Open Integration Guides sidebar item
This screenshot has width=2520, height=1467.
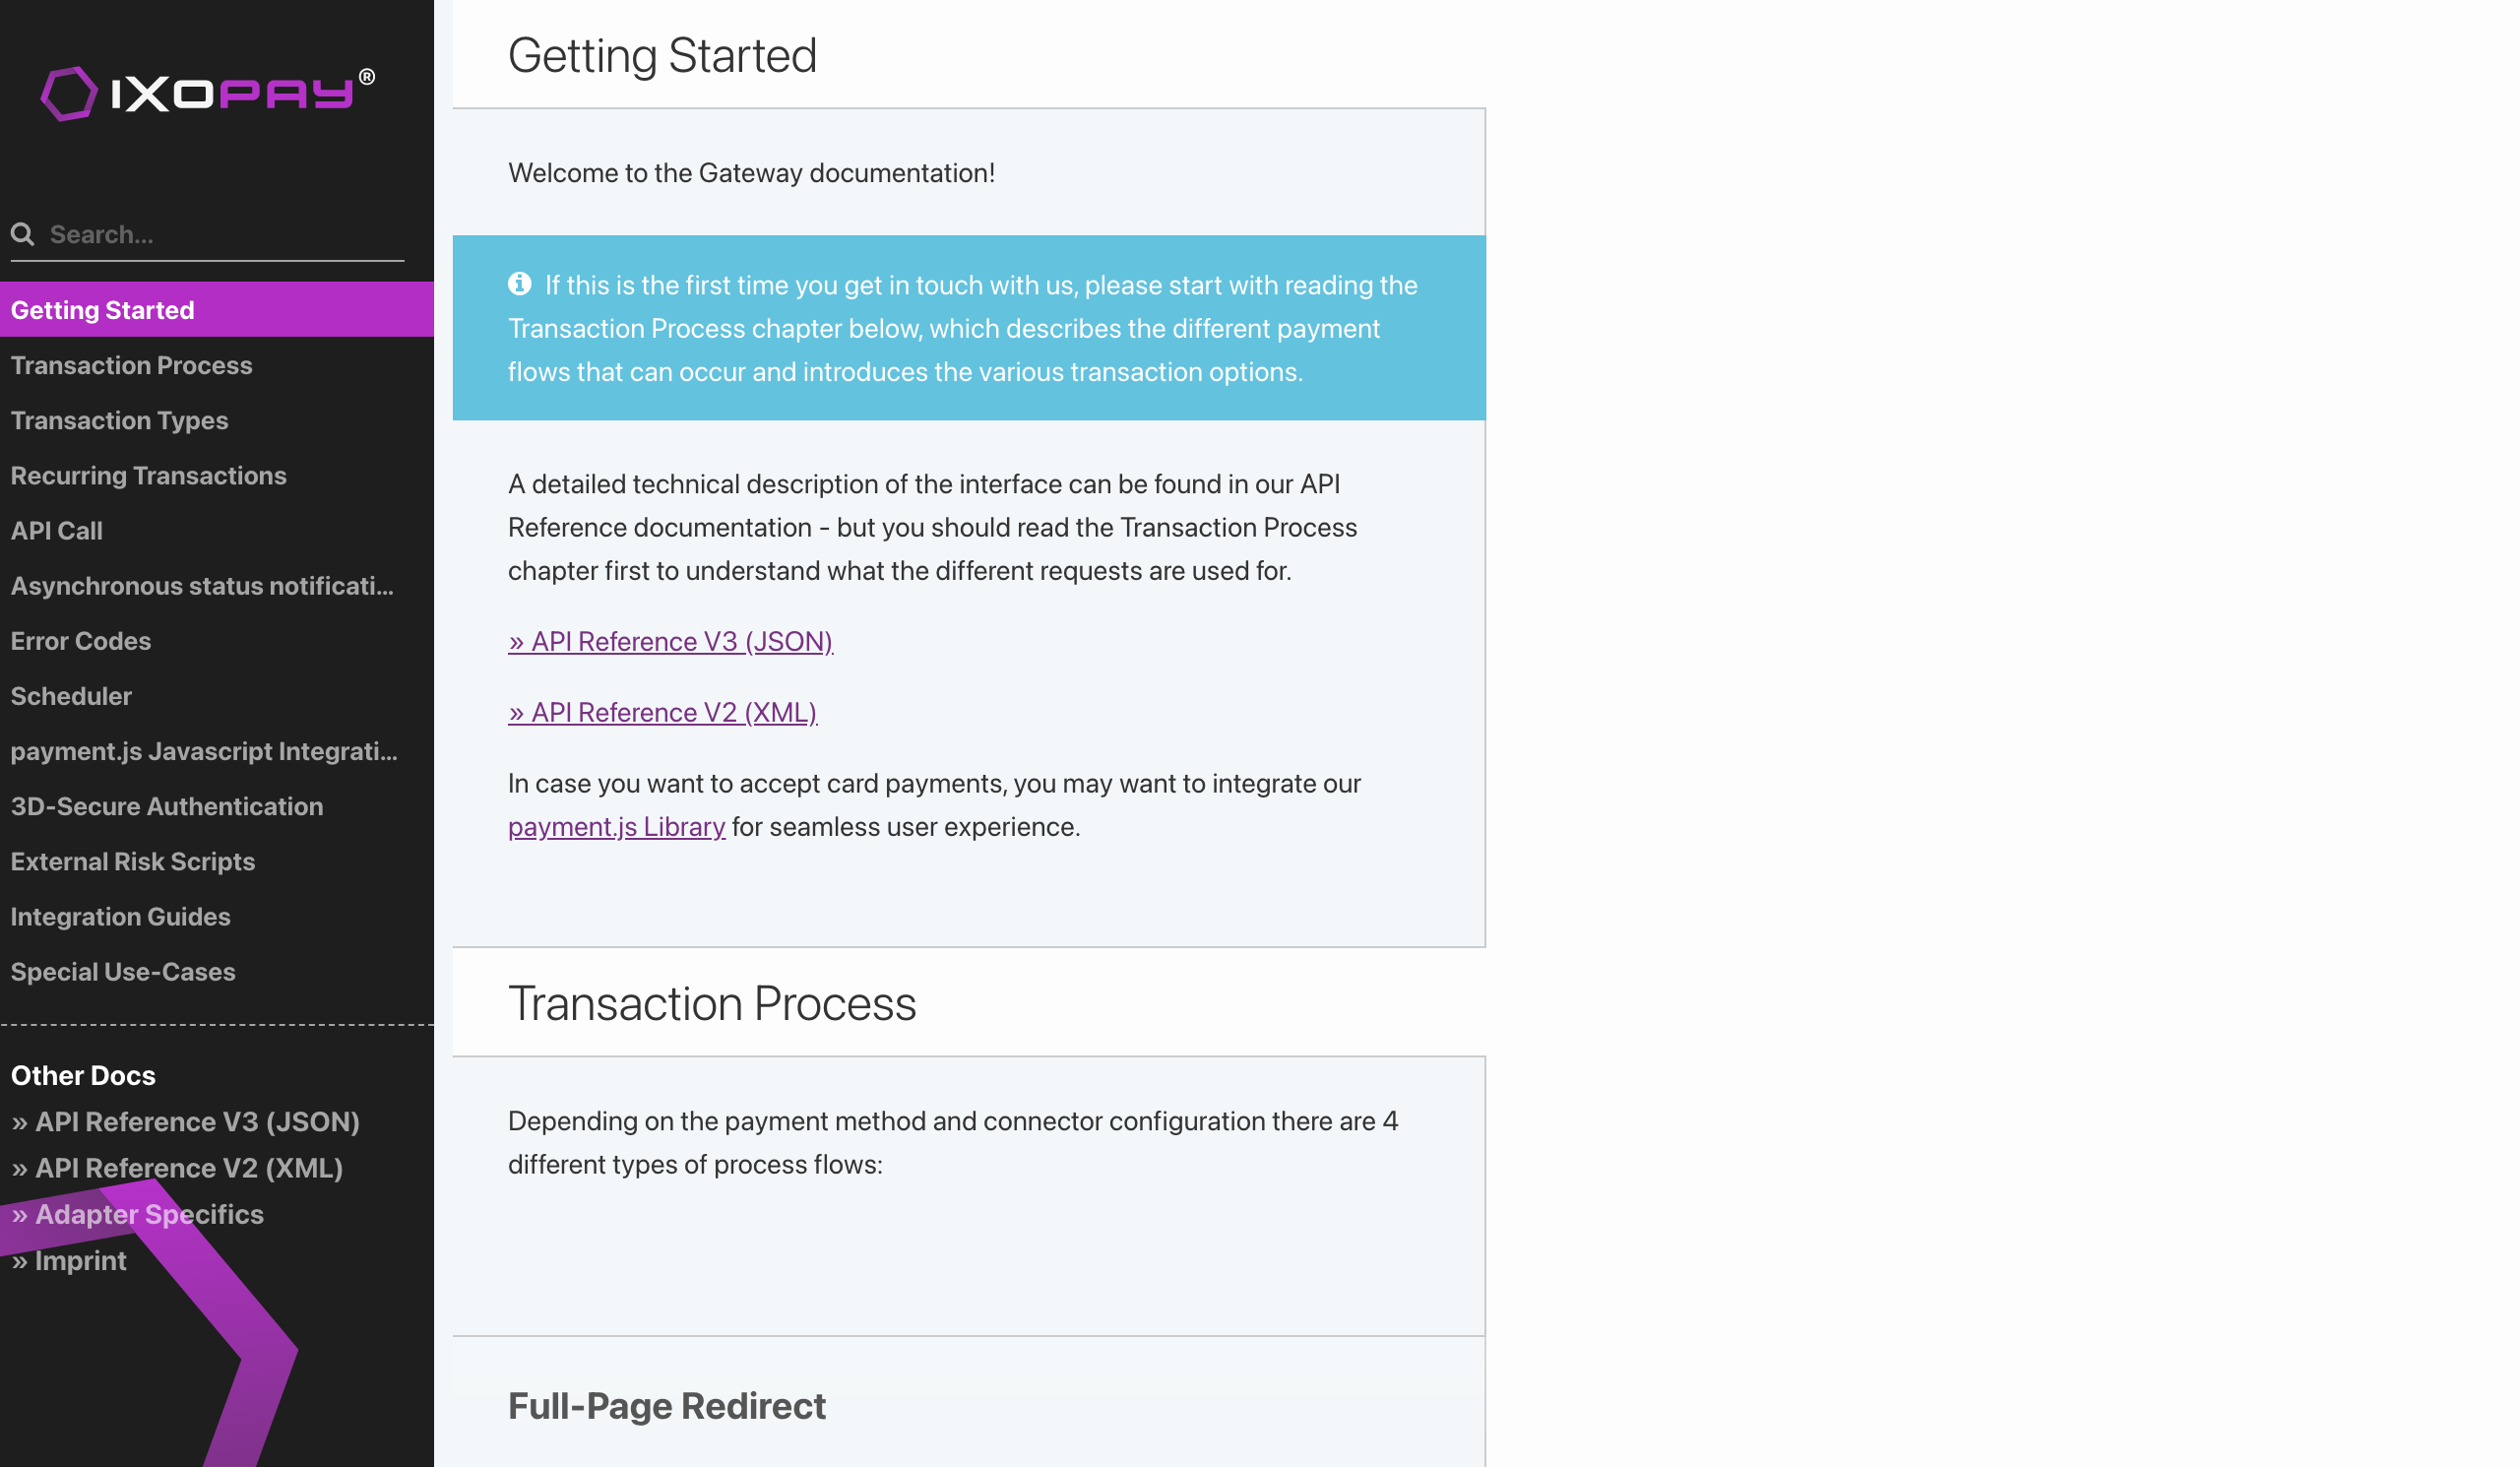(x=217, y=915)
